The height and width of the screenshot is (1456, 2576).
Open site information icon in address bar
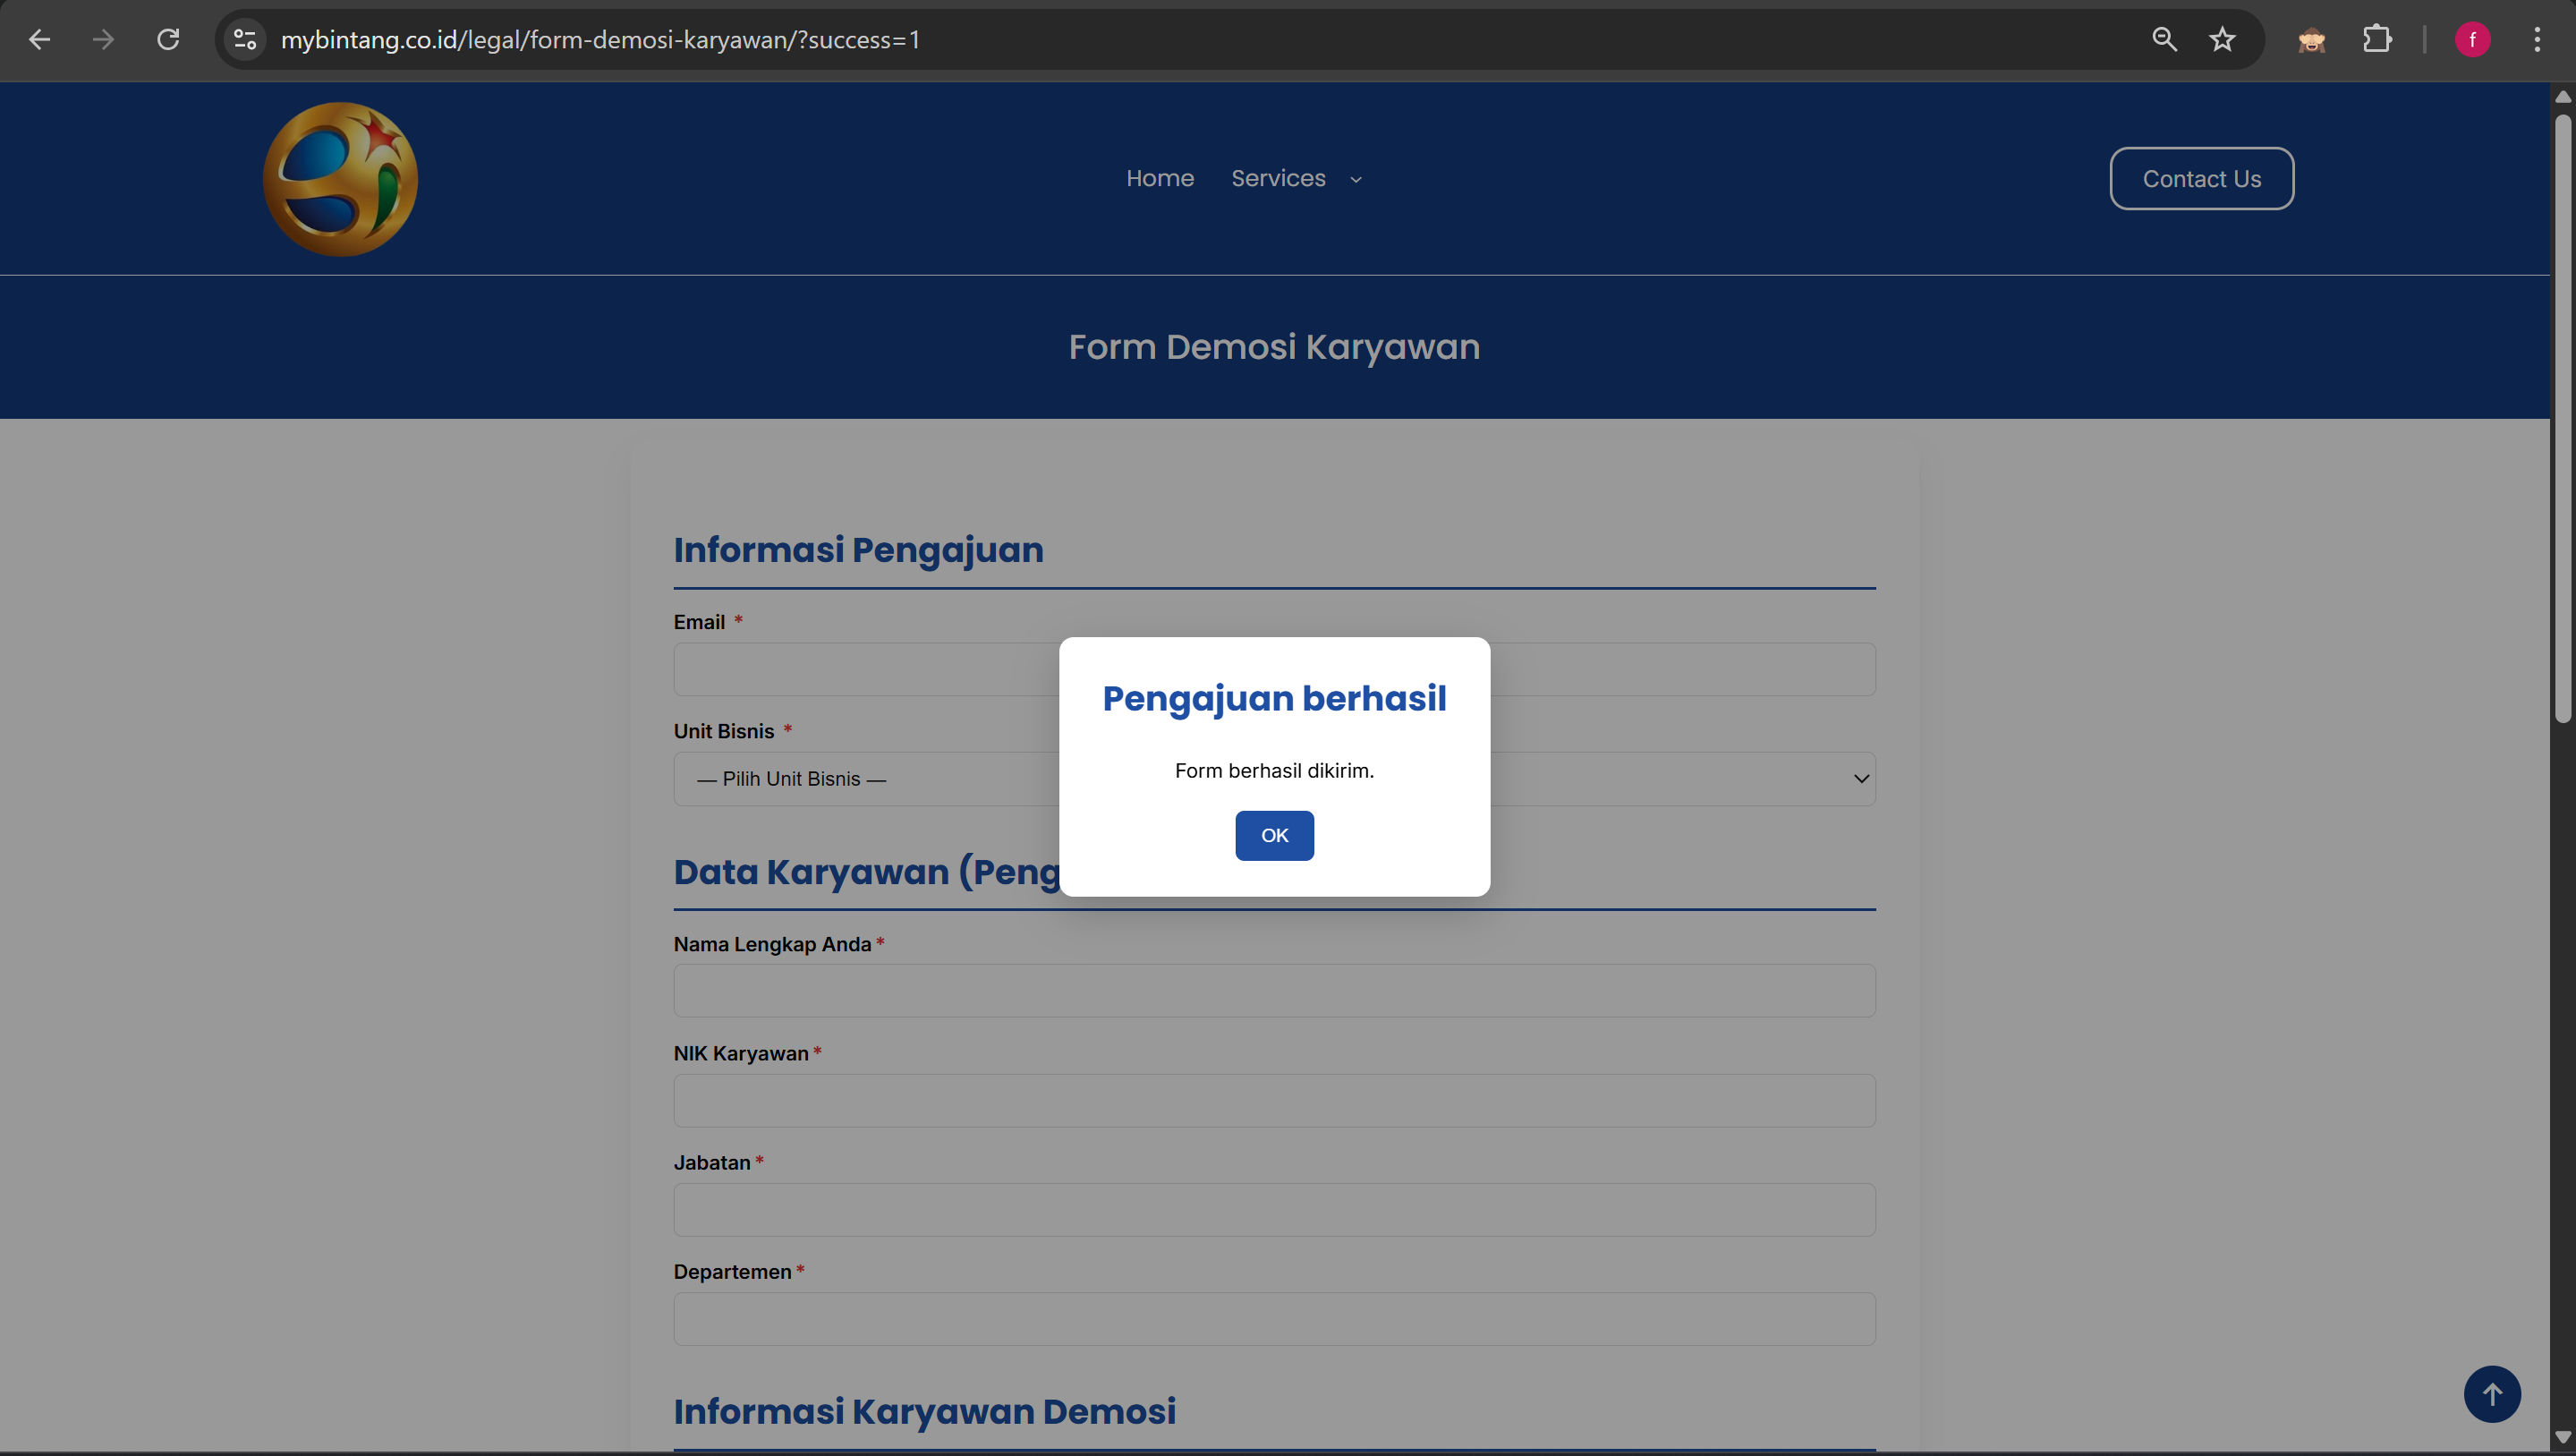point(245,40)
